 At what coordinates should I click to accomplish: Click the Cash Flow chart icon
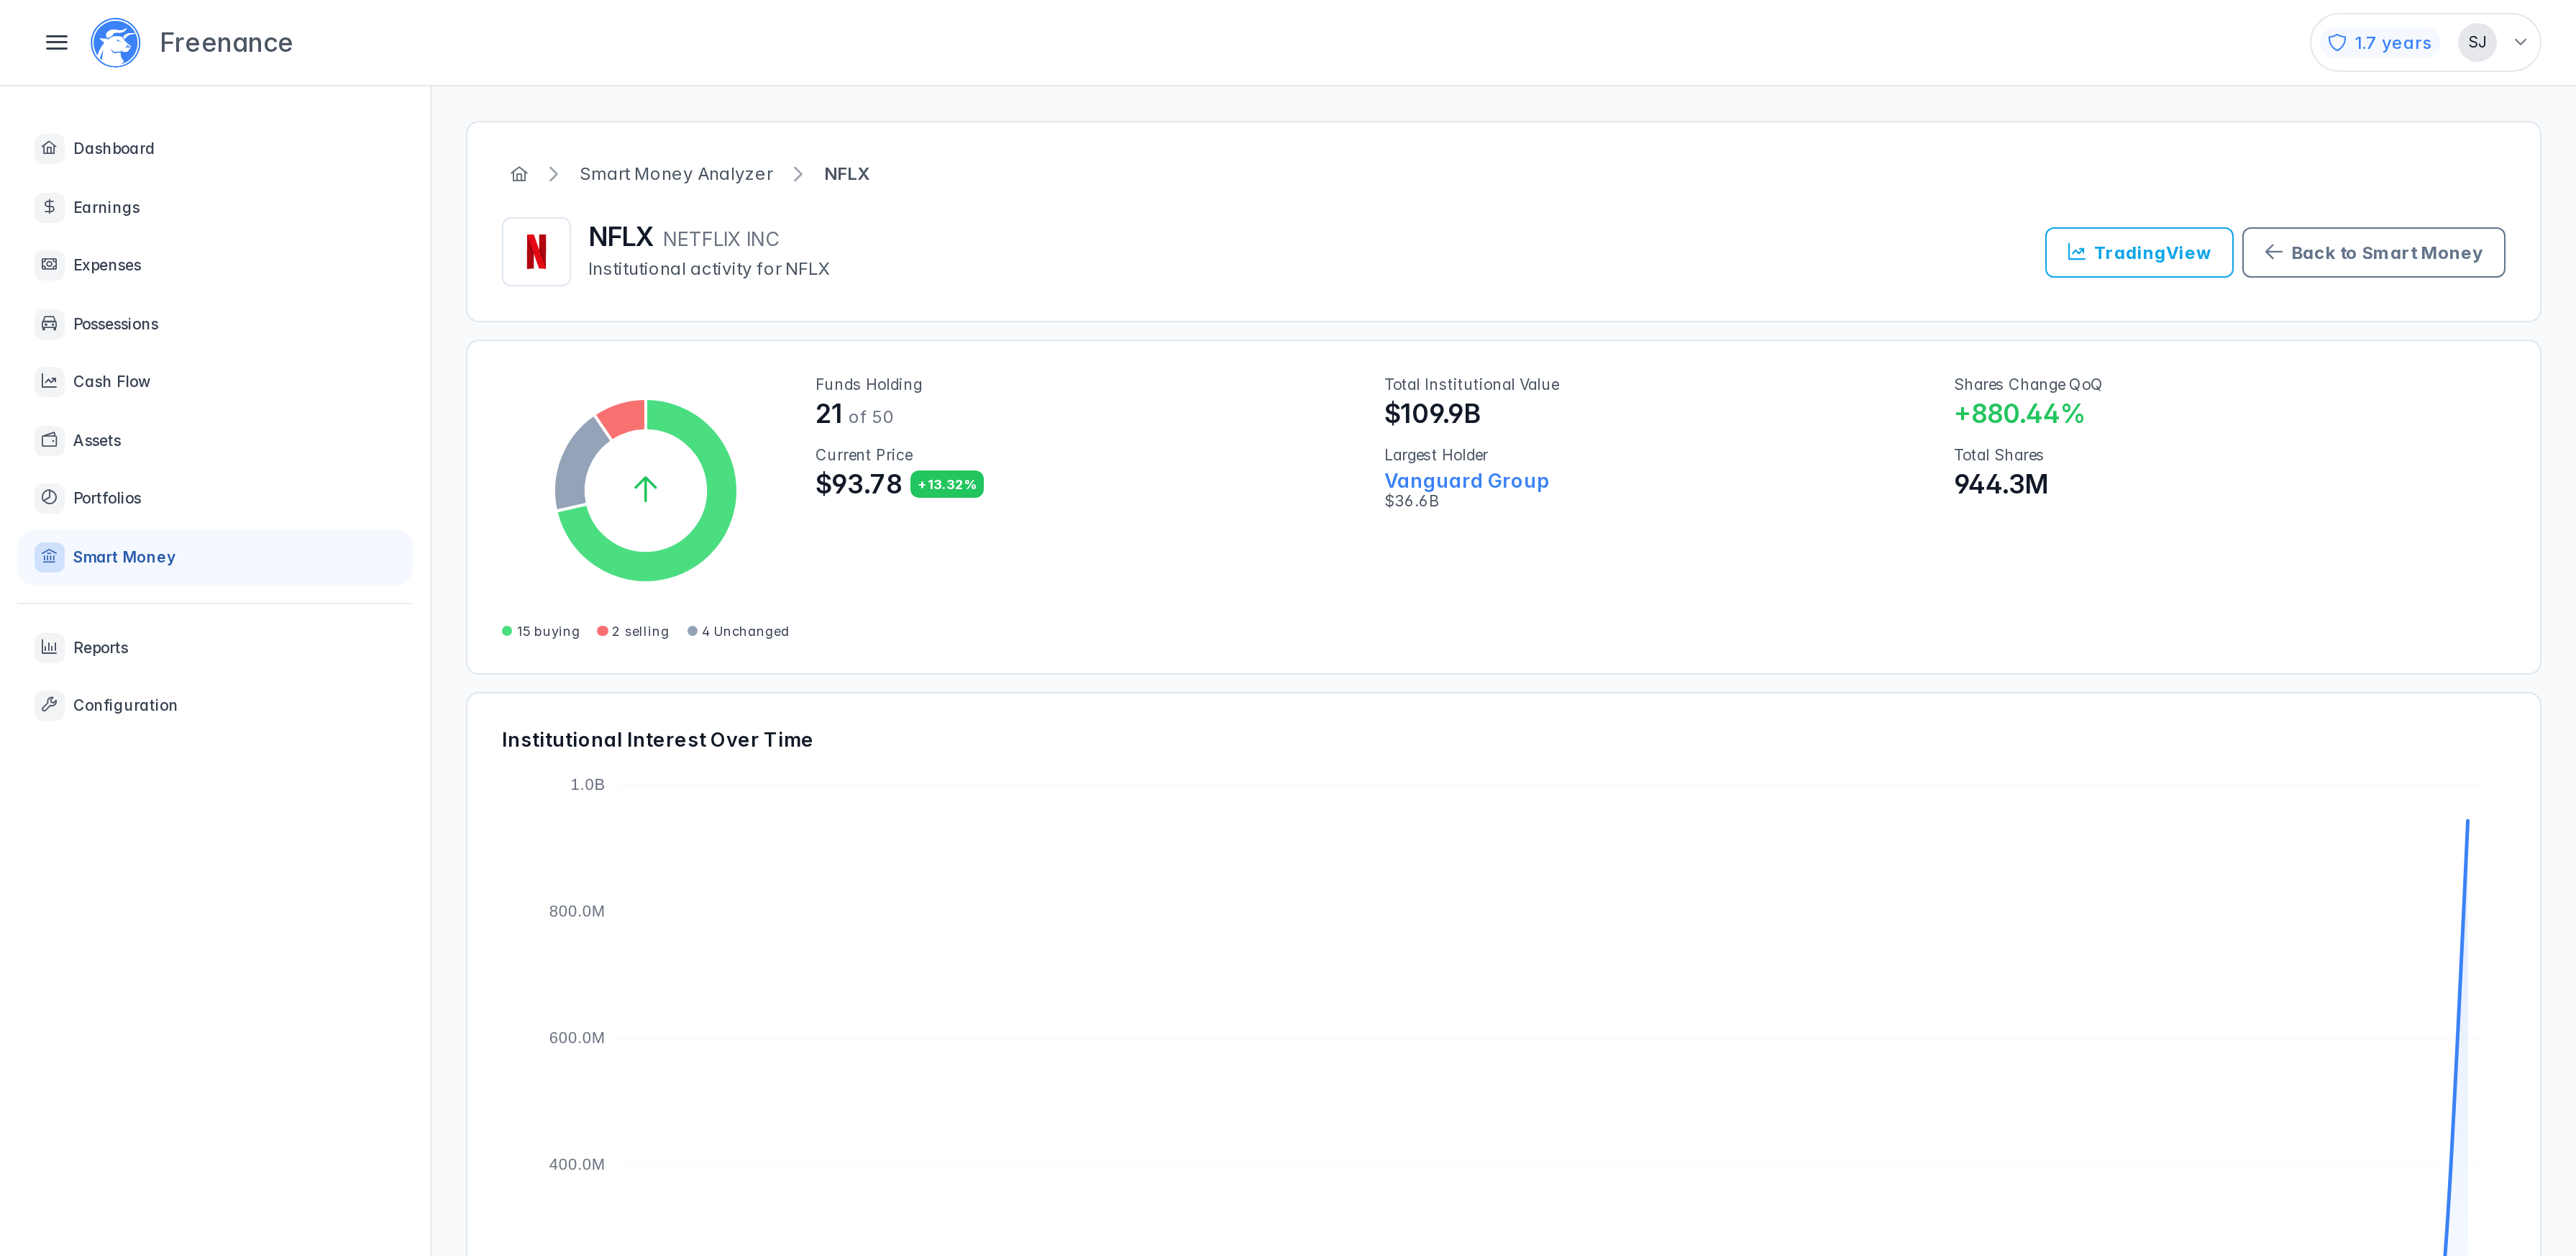pyautogui.click(x=49, y=382)
